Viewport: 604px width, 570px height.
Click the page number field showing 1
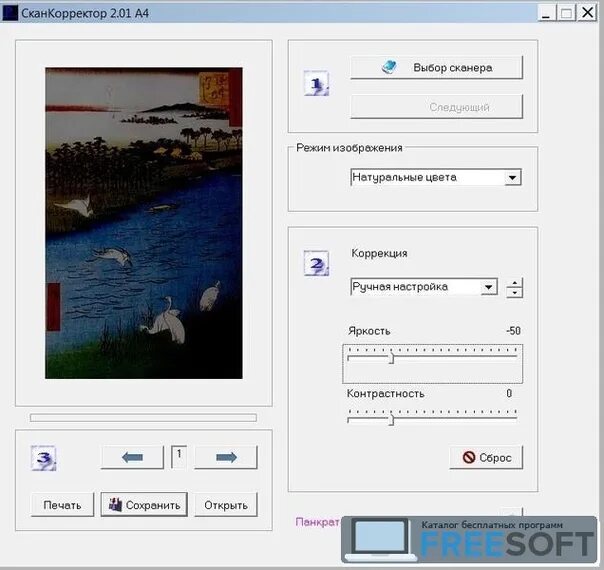click(179, 457)
